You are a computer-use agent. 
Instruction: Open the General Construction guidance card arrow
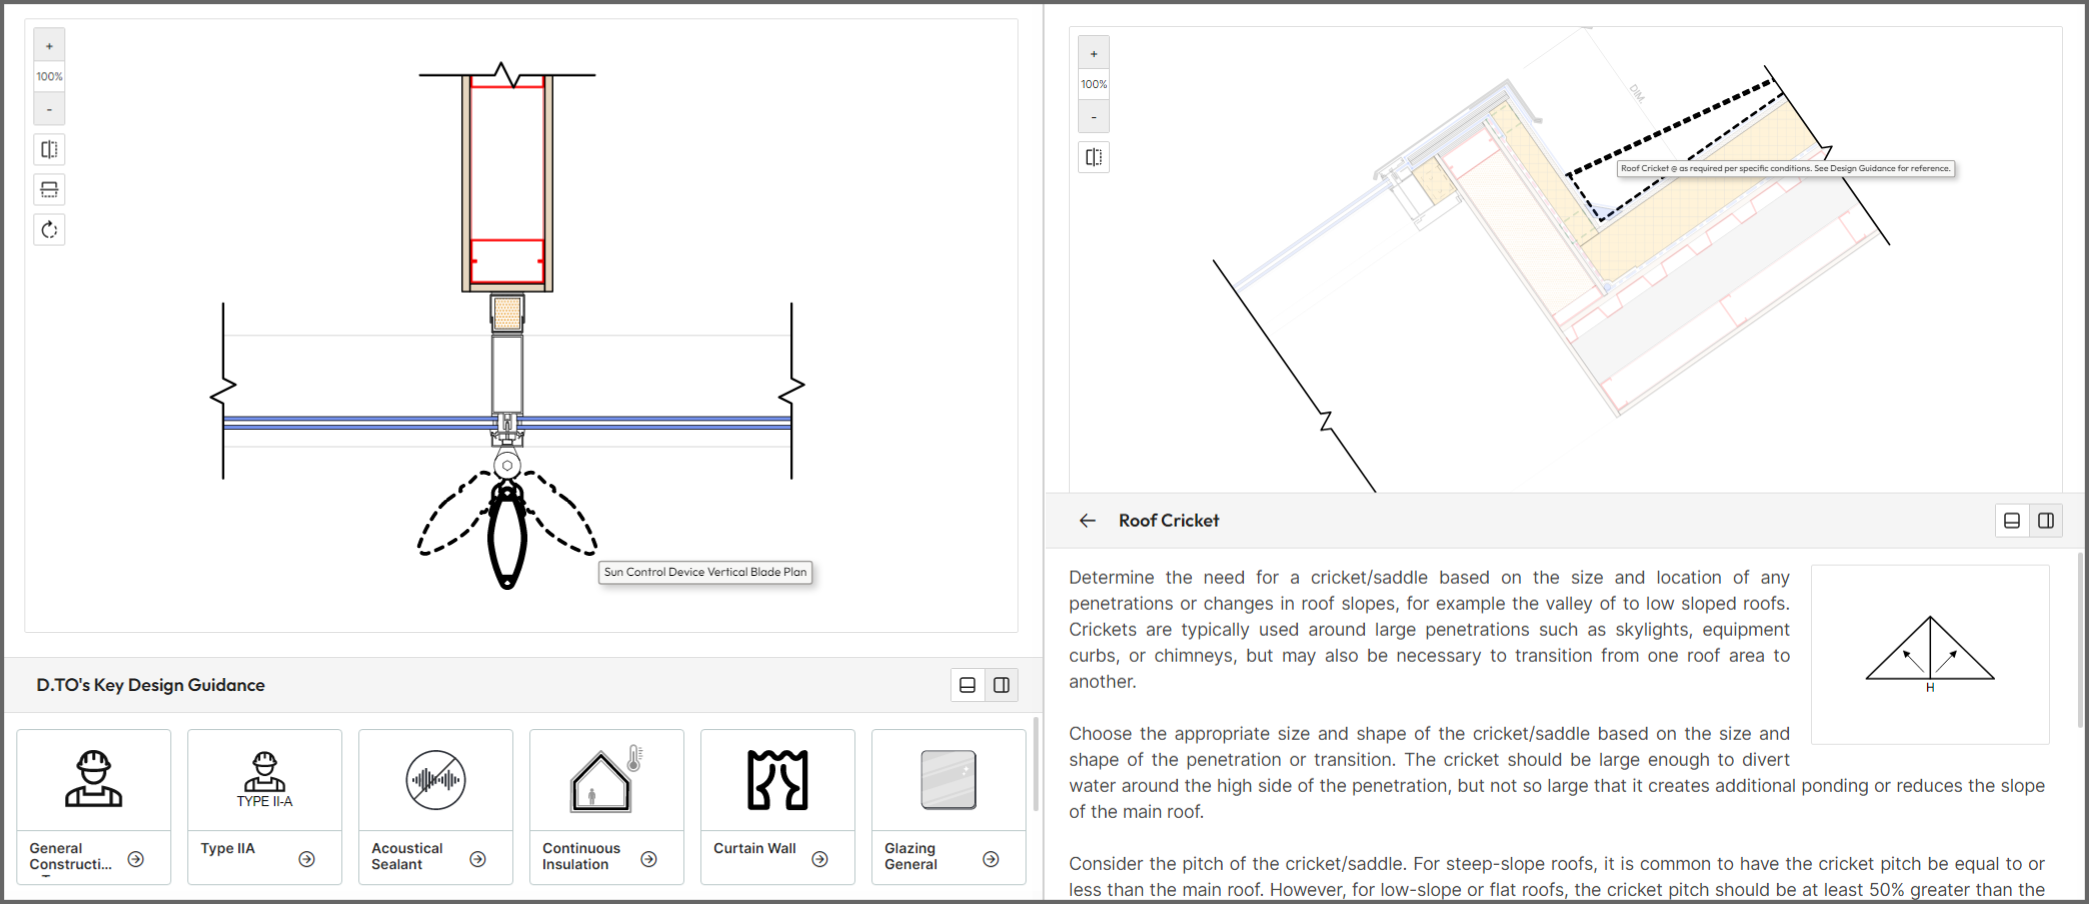click(136, 859)
